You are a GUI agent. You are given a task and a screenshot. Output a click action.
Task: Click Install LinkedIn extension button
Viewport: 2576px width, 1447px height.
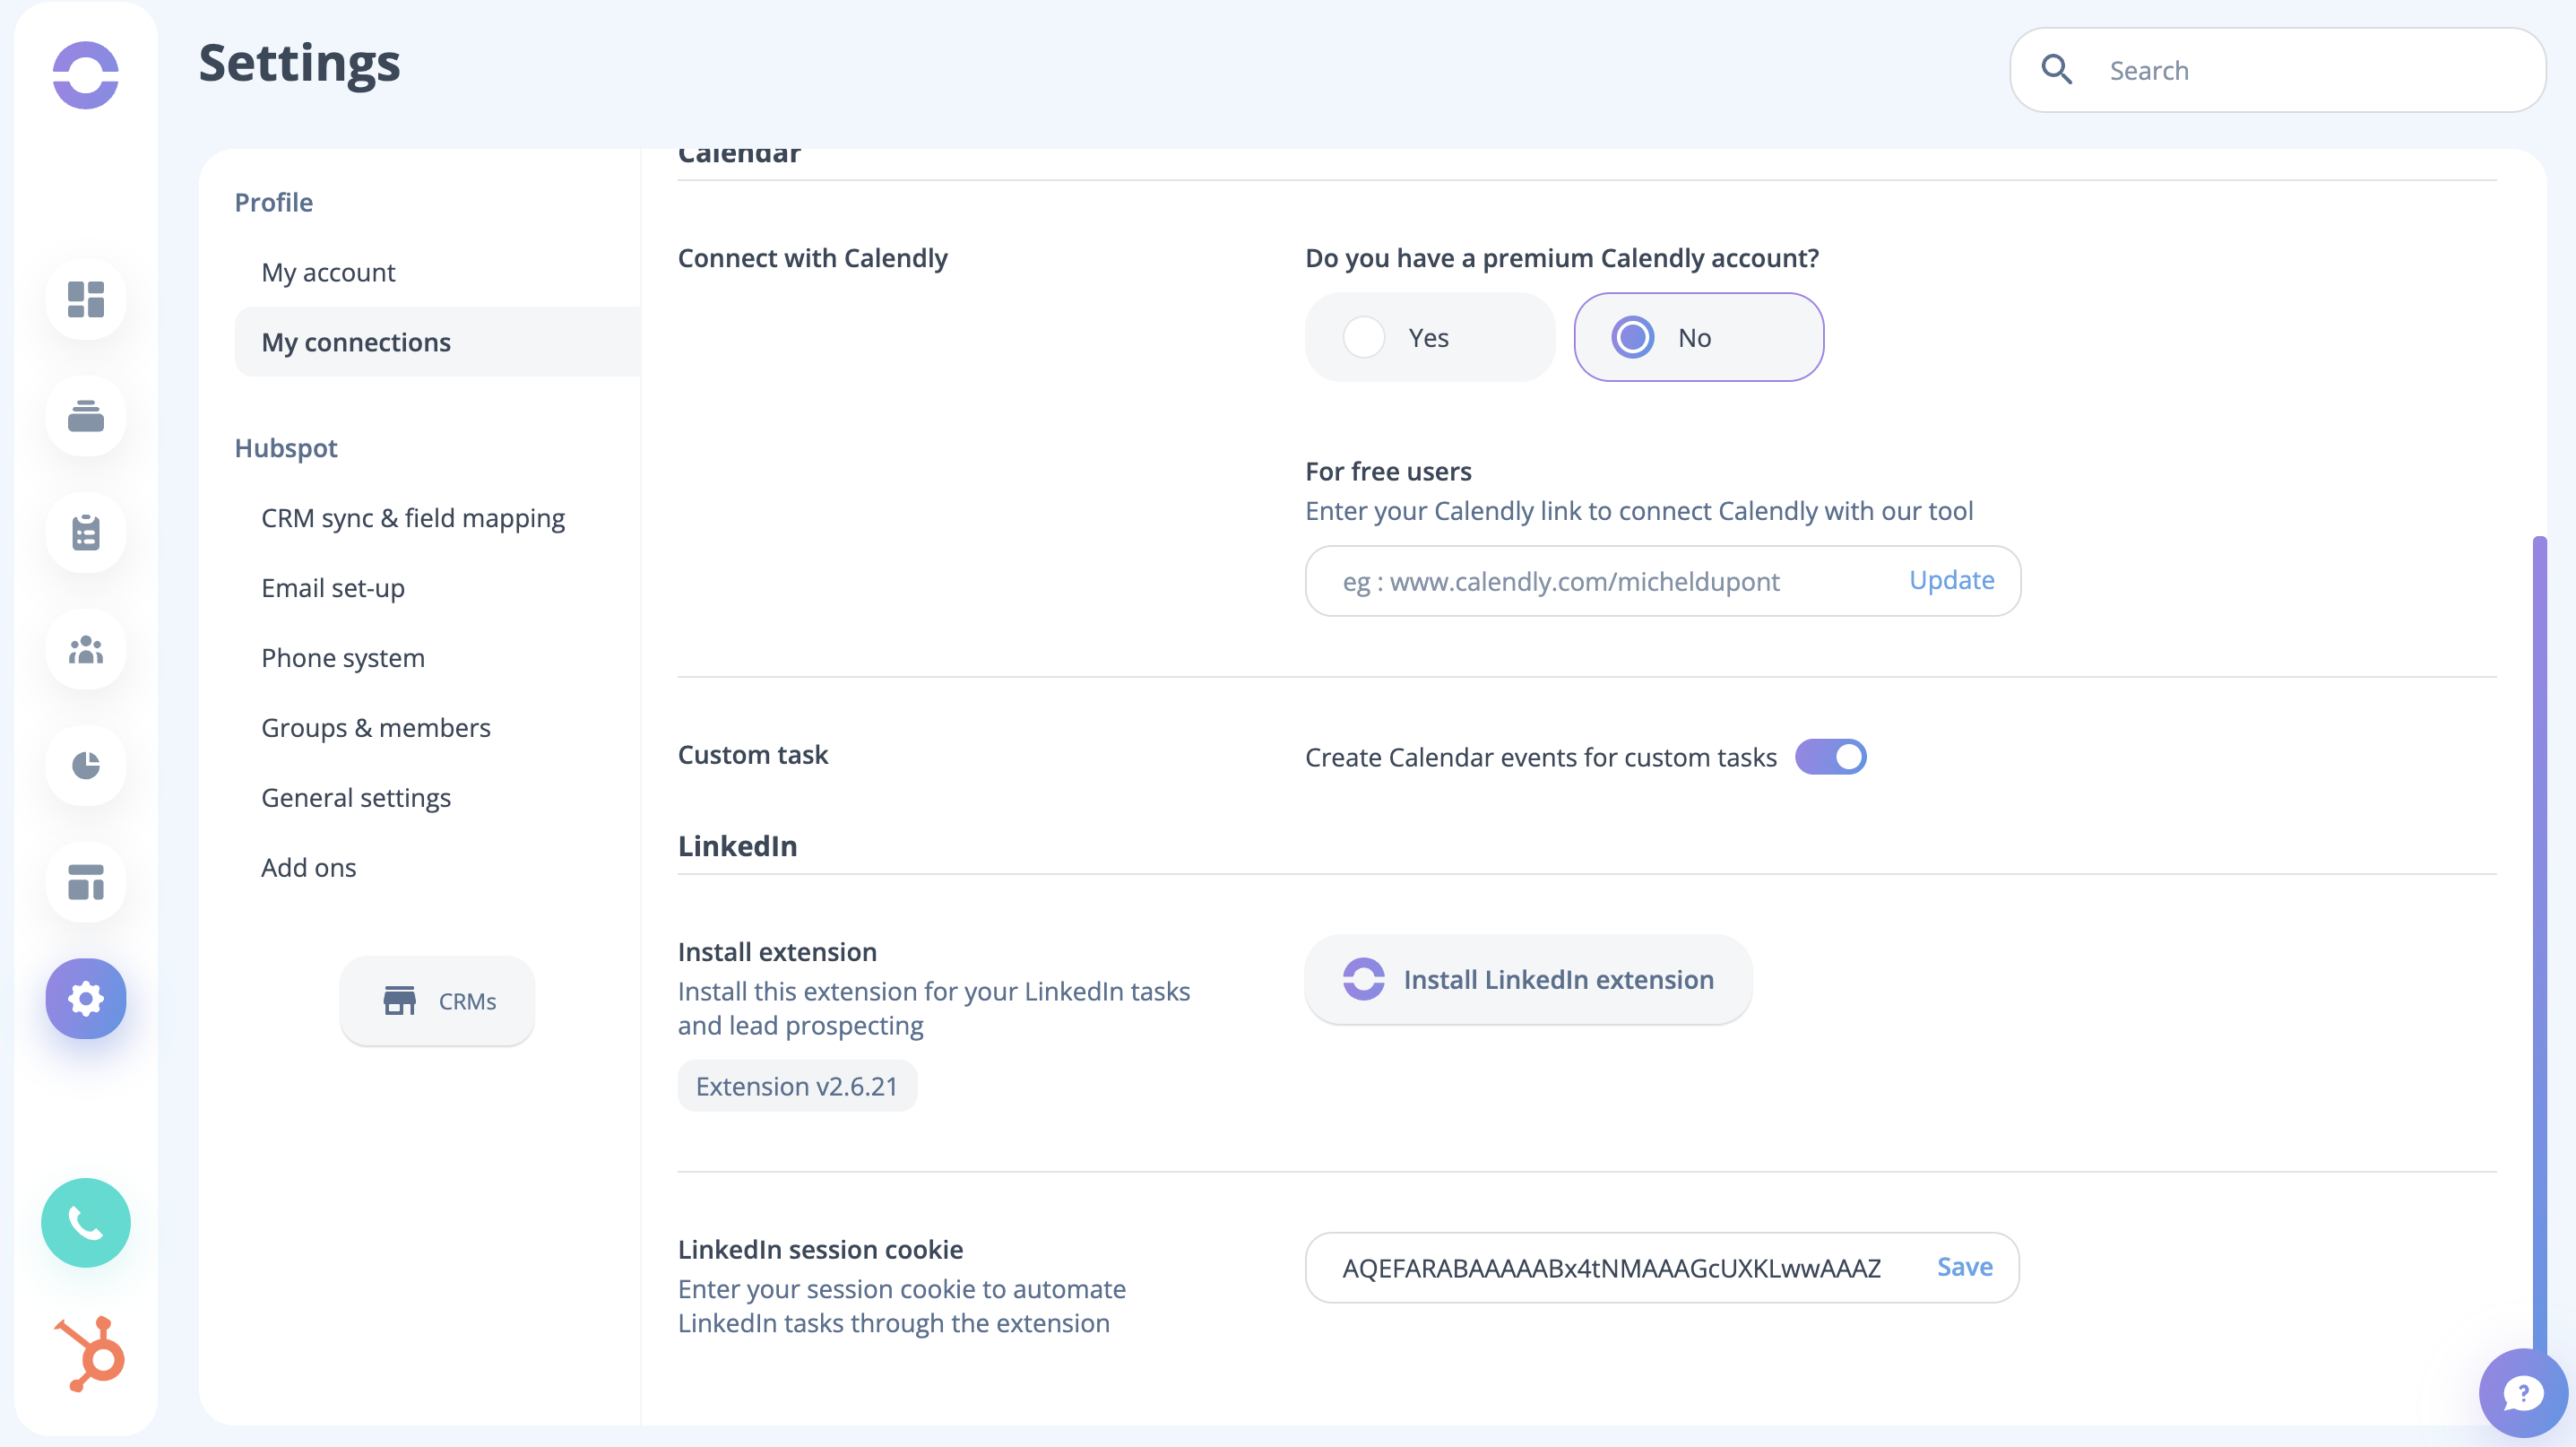click(1528, 979)
